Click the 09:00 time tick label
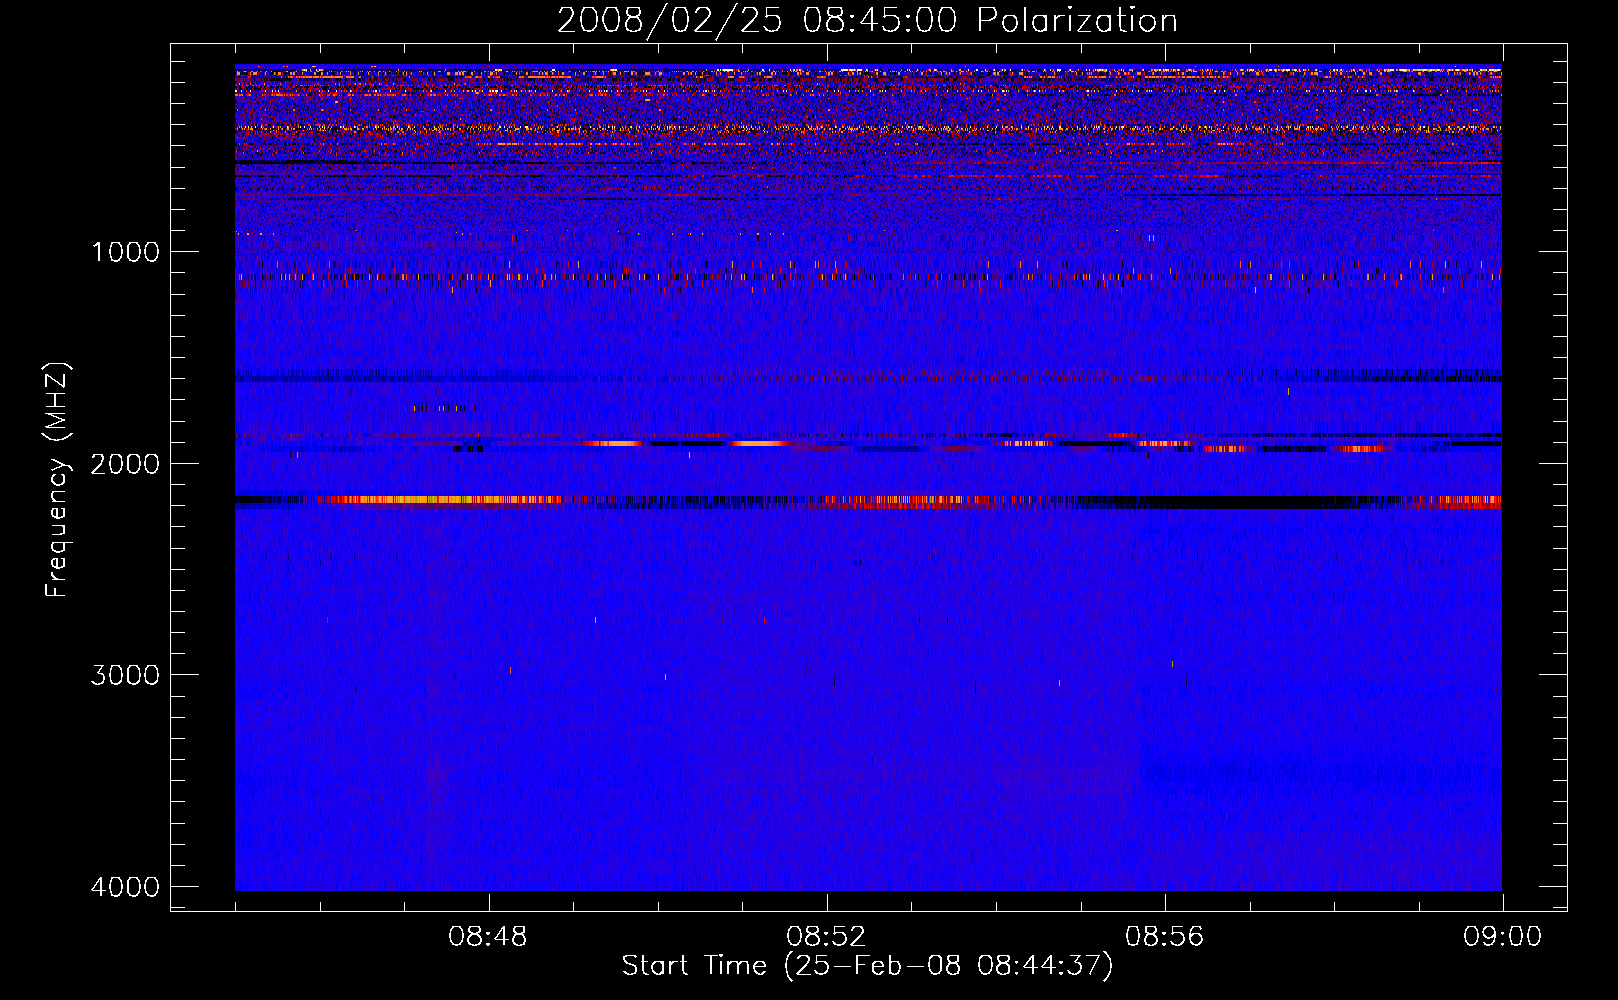 pyautogui.click(x=1503, y=937)
